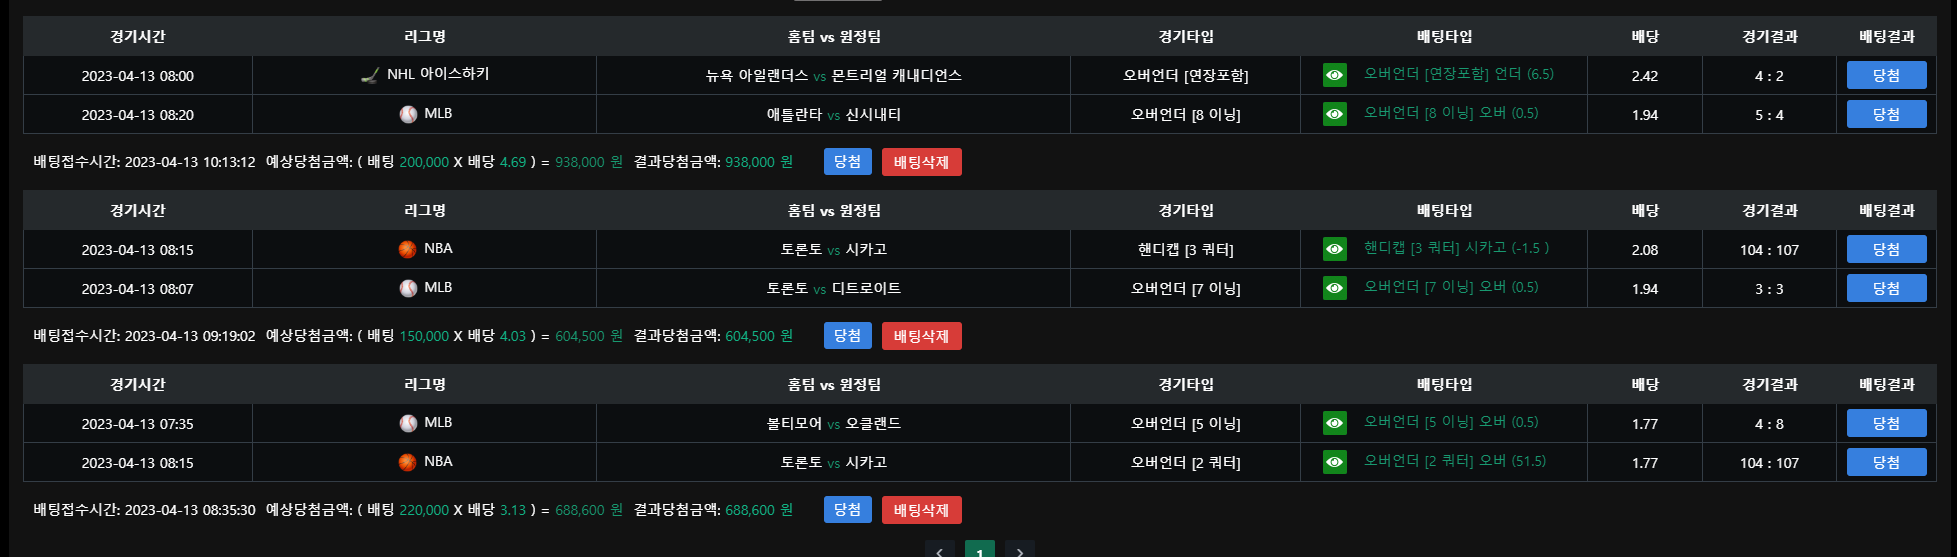
Task: Delete the bet with 938,000 won payout
Action: [x=921, y=162]
